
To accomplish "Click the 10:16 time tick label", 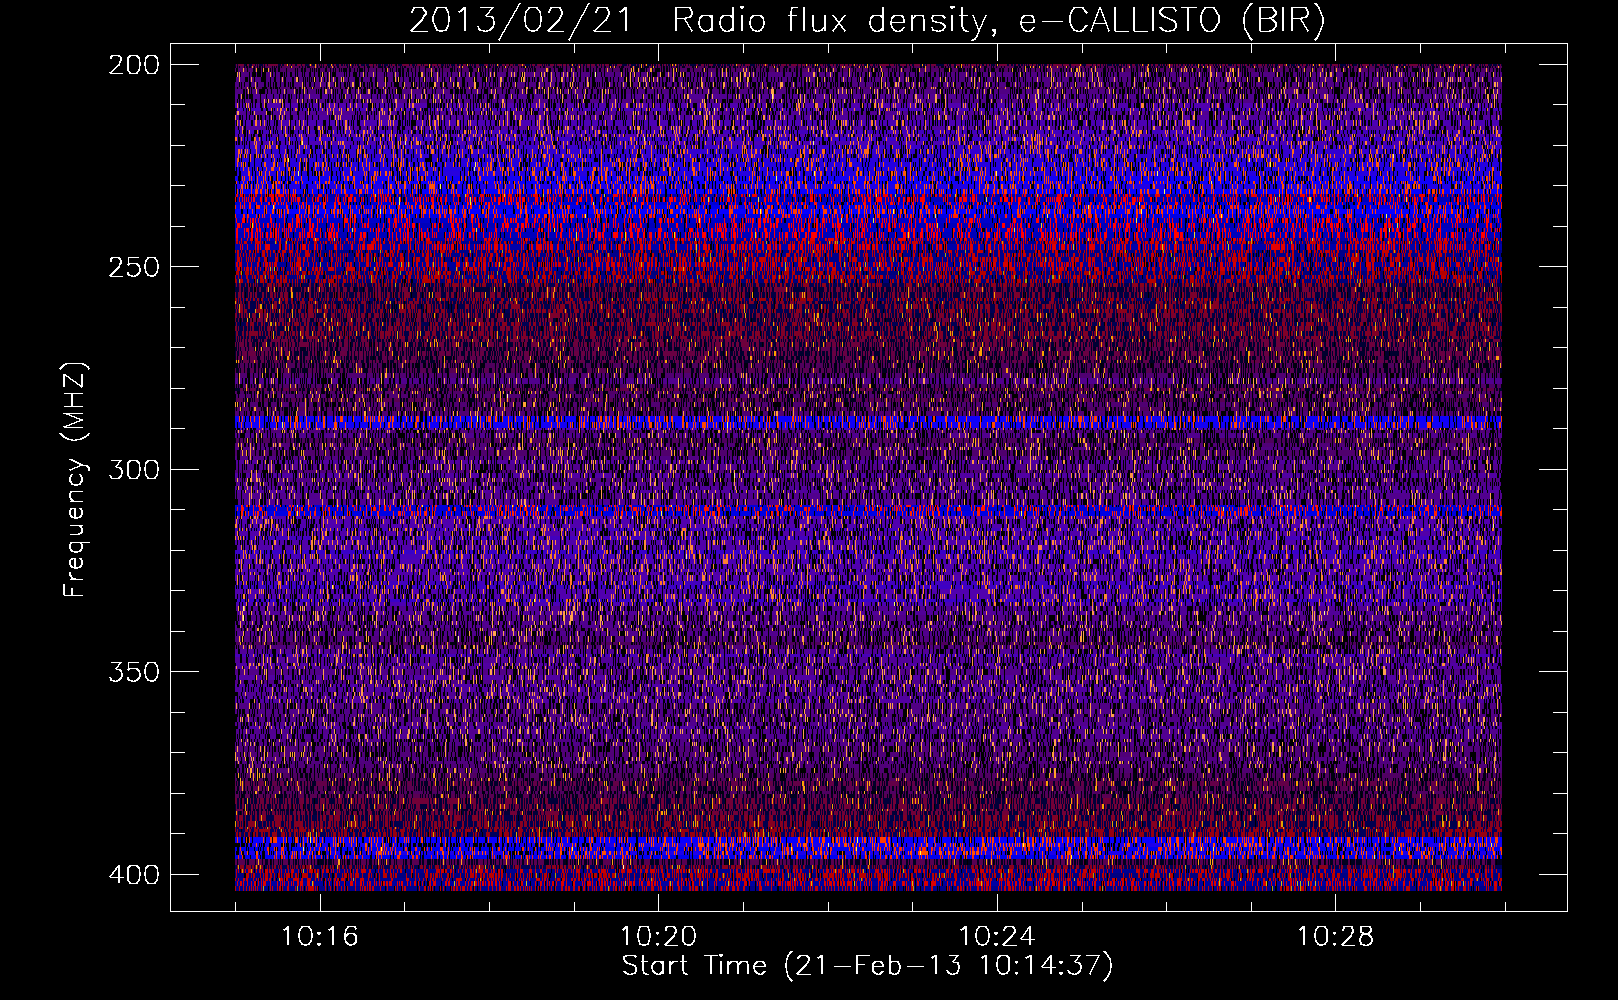I will click(x=320, y=937).
